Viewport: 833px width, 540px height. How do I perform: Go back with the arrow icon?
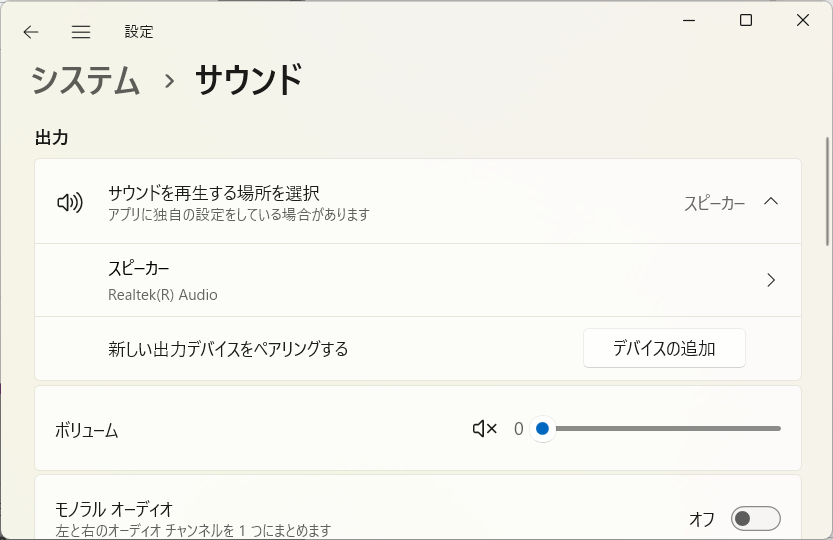coord(31,32)
